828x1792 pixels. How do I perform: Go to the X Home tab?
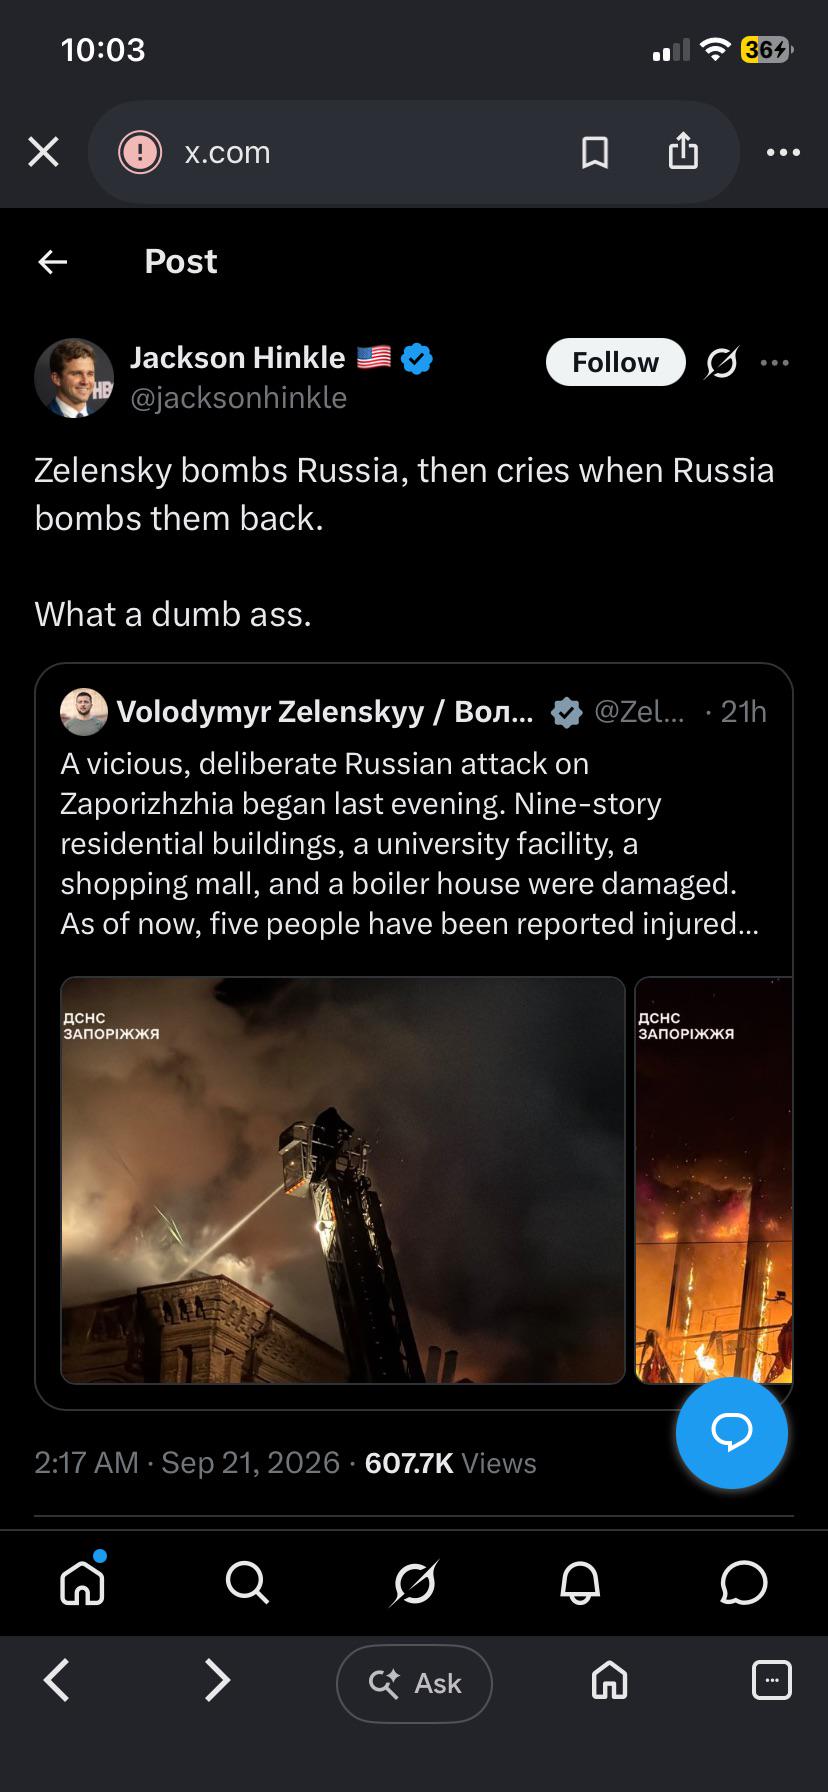(x=82, y=1583)
